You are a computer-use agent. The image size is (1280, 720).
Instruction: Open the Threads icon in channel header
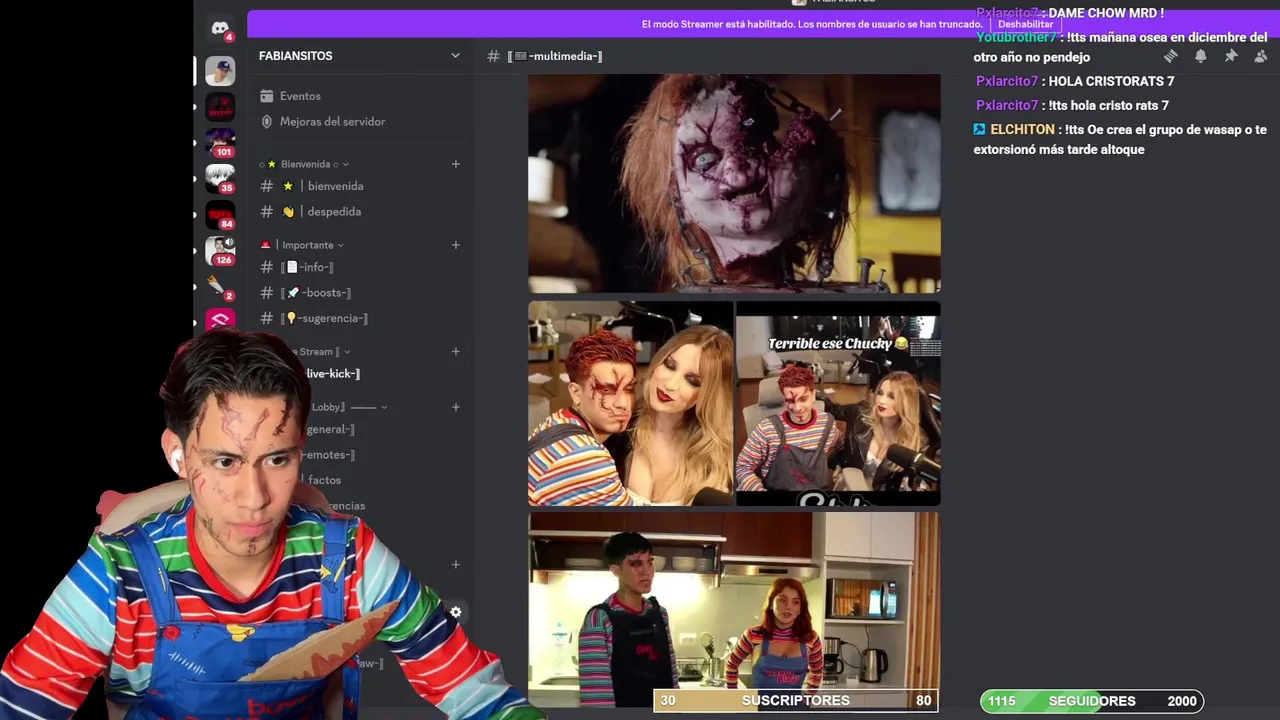click(1170, 56)
